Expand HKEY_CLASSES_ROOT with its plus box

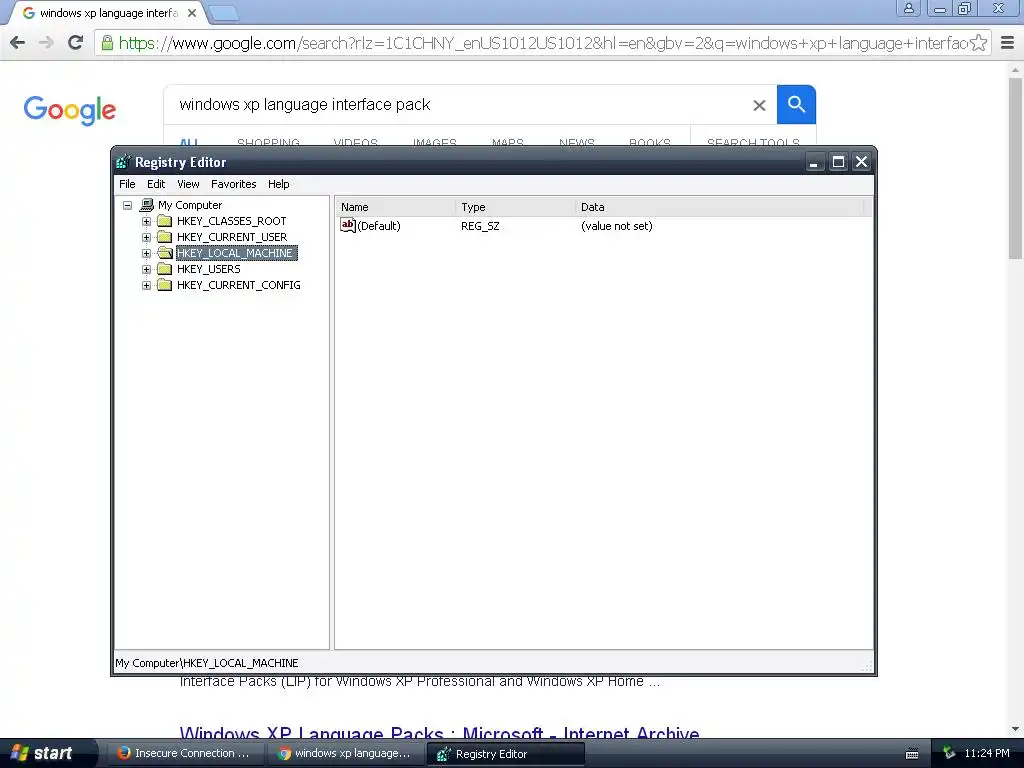tap(146, 221)
